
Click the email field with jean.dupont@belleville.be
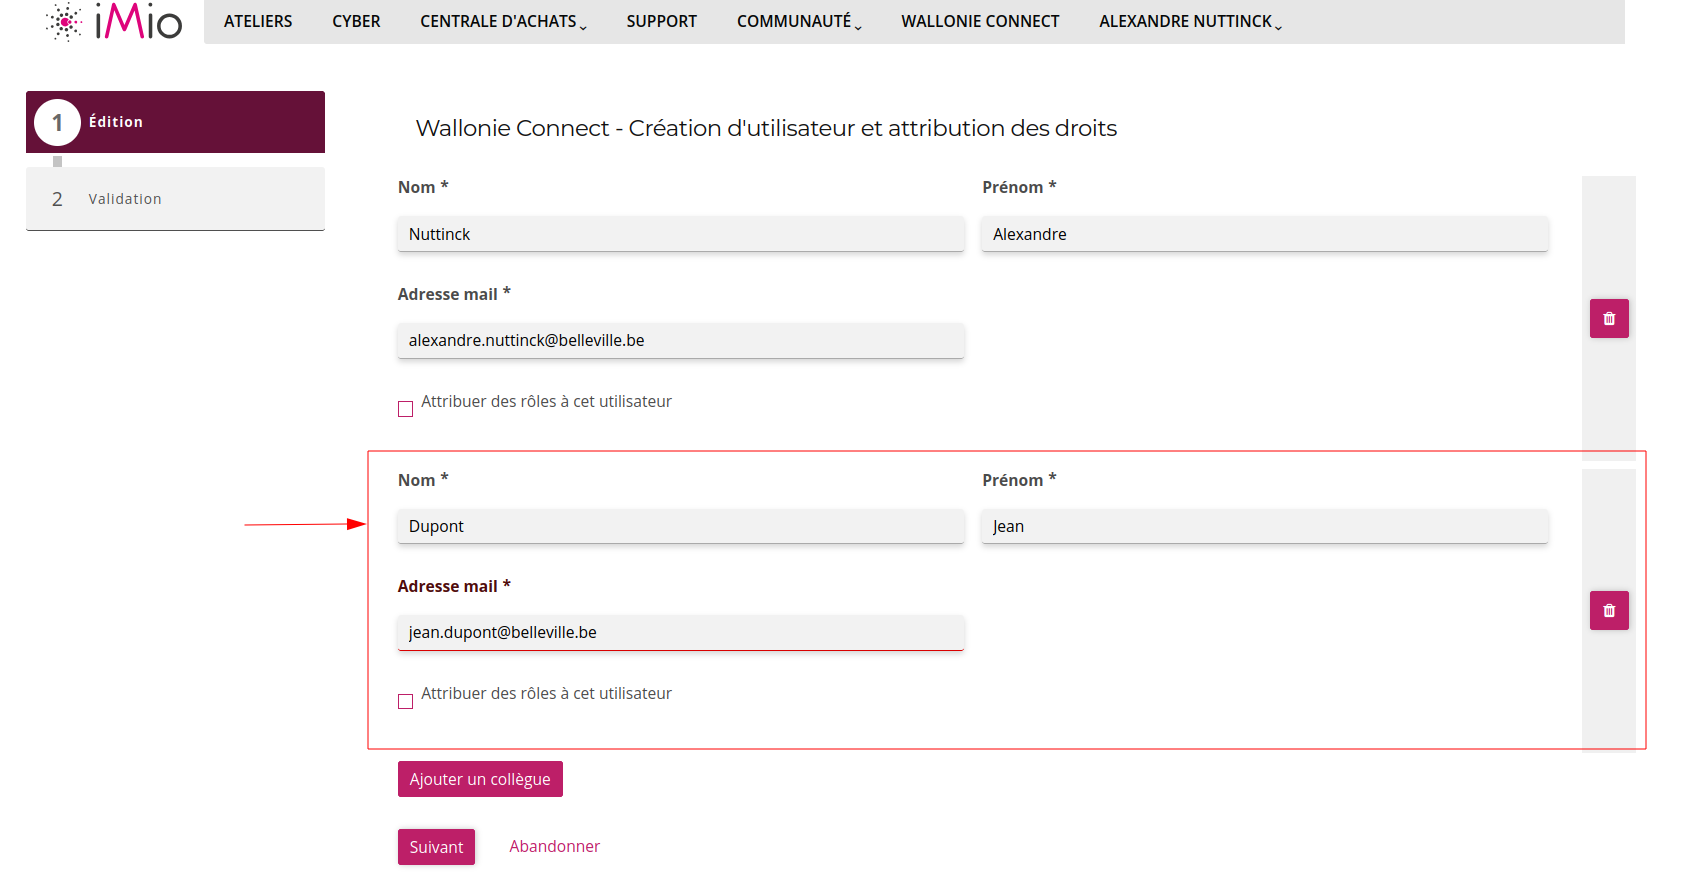coord(680,633)
